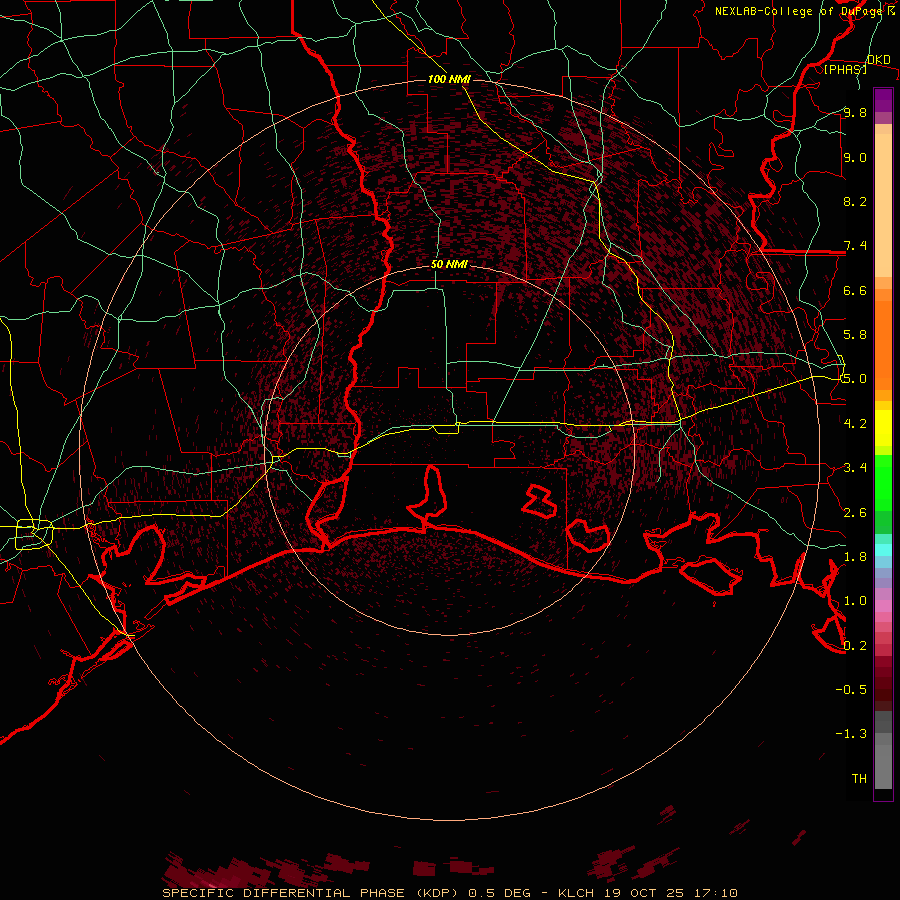The image size is (900, 900).
Task: Pick the bright green band beside 3.4
Action: pos(883,482)
